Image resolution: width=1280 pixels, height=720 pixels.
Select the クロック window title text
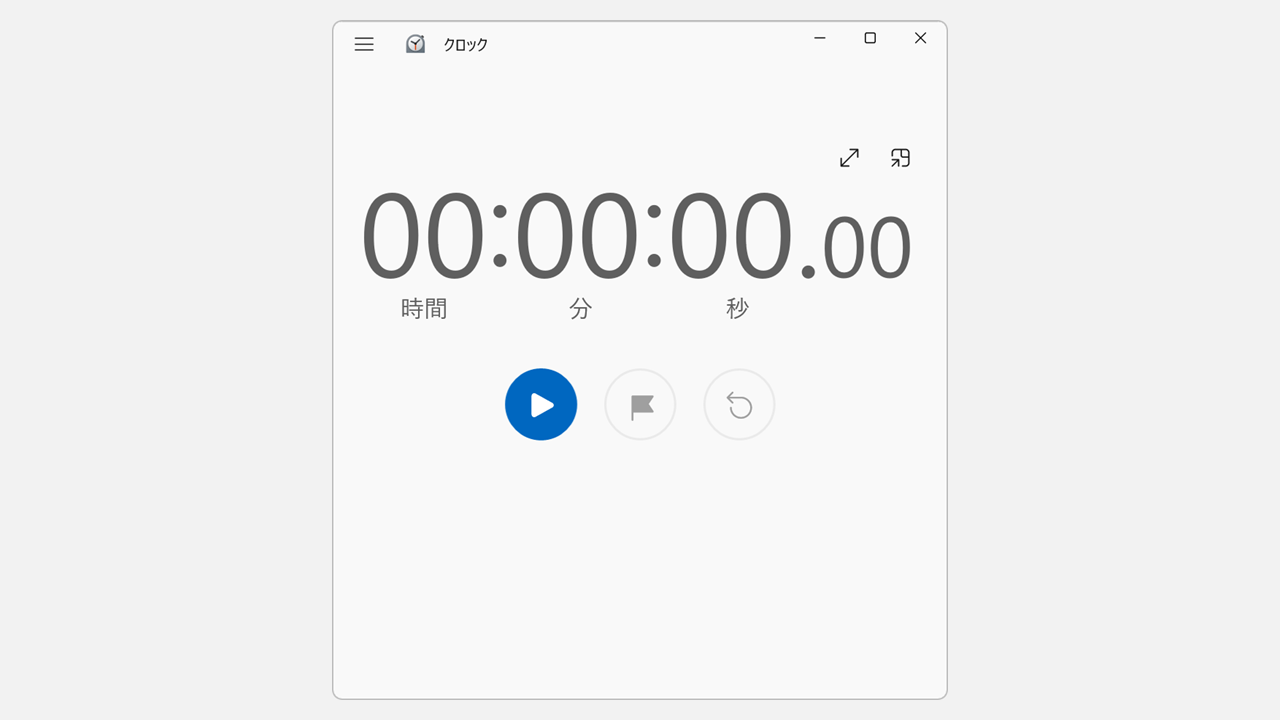click(466, 45)
